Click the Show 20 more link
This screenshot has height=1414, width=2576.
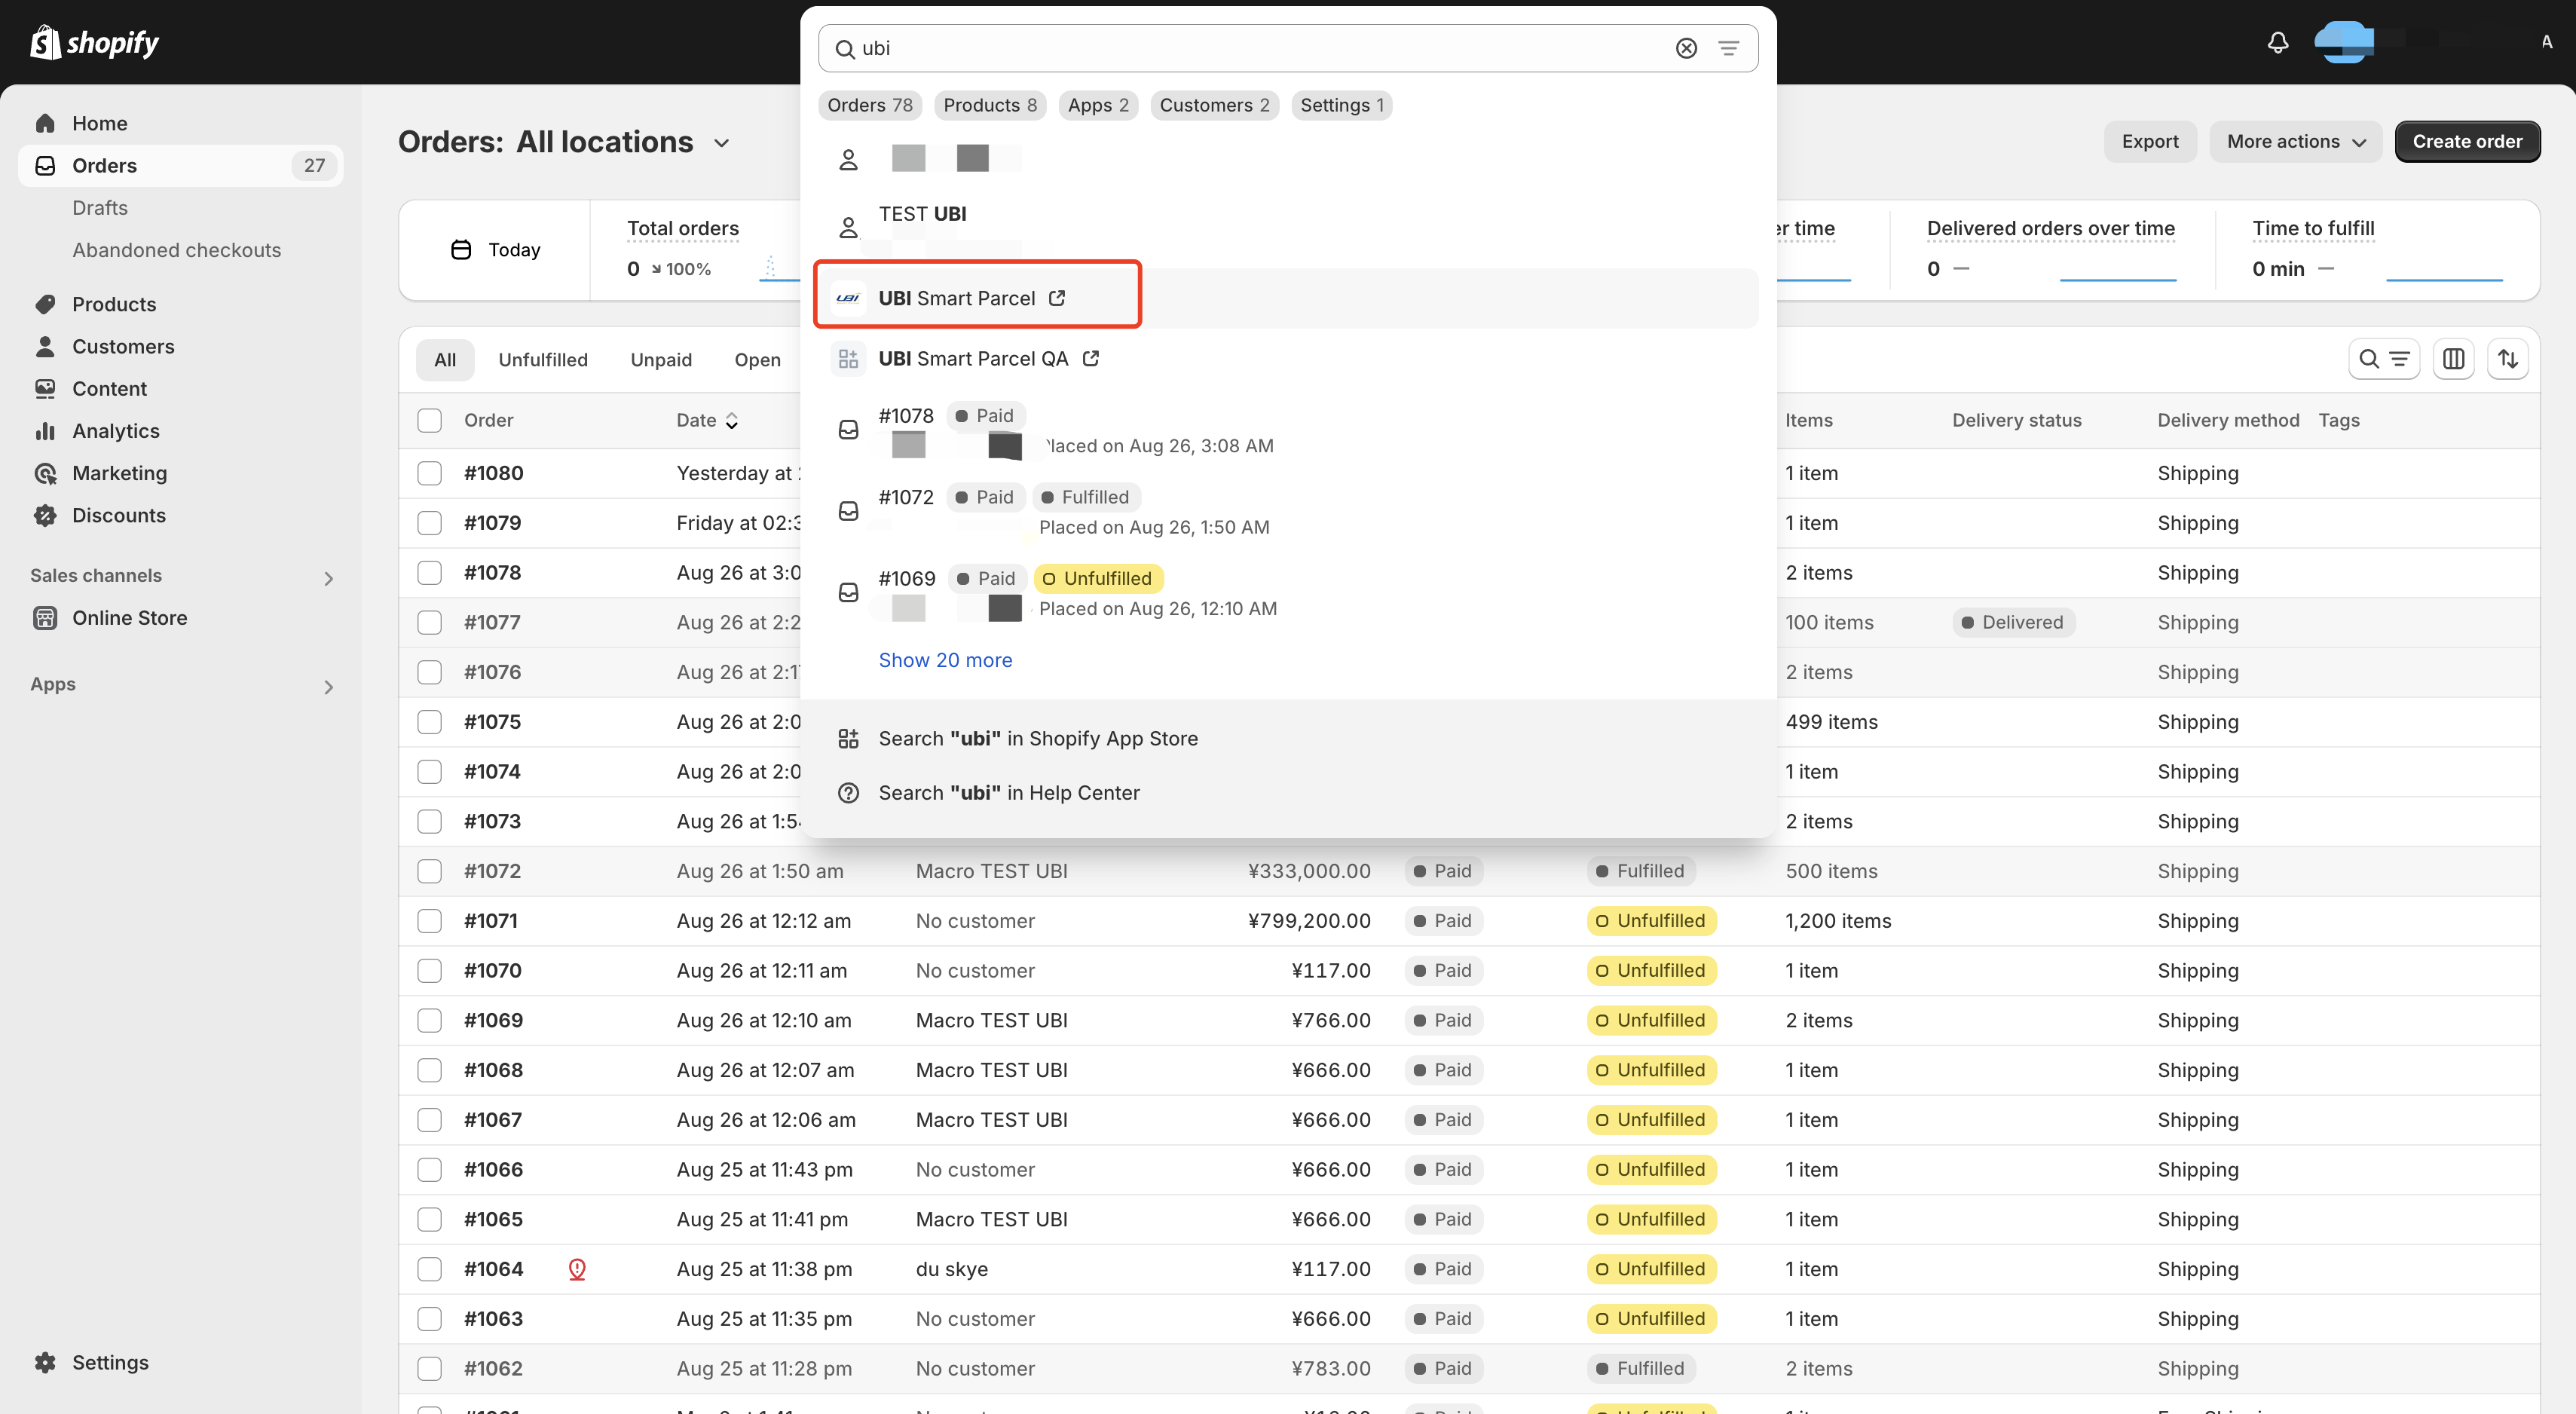(x=945, y=660)
